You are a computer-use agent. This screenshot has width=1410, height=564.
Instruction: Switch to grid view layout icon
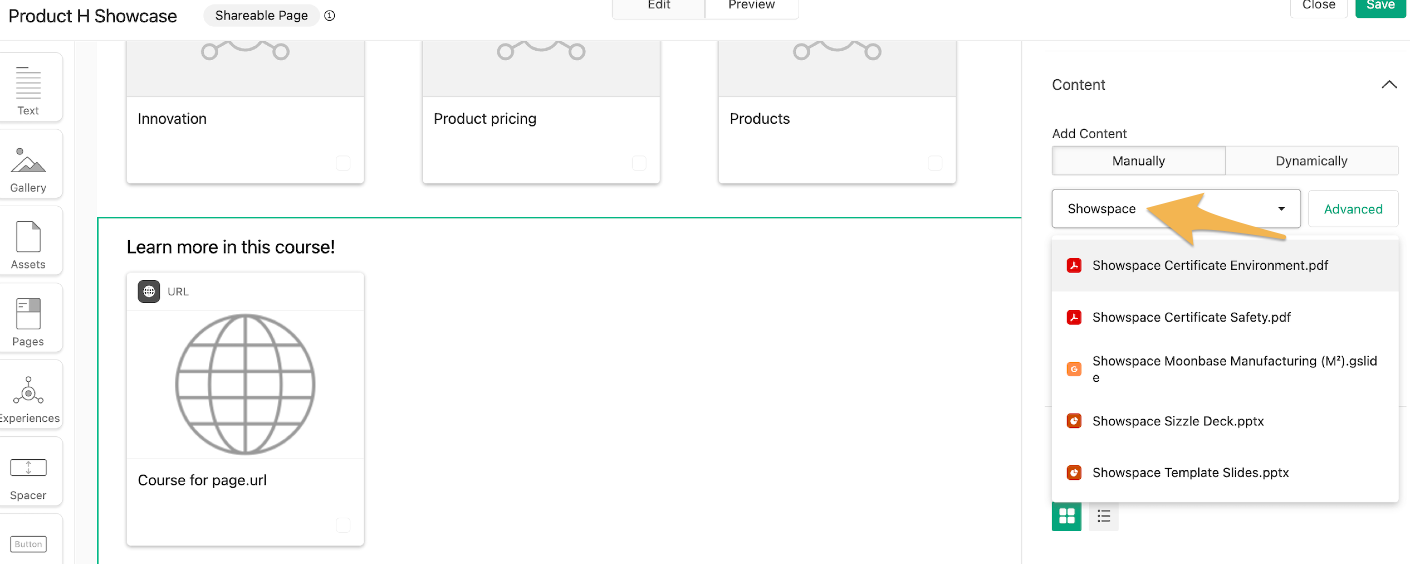tap(1067, 516)
